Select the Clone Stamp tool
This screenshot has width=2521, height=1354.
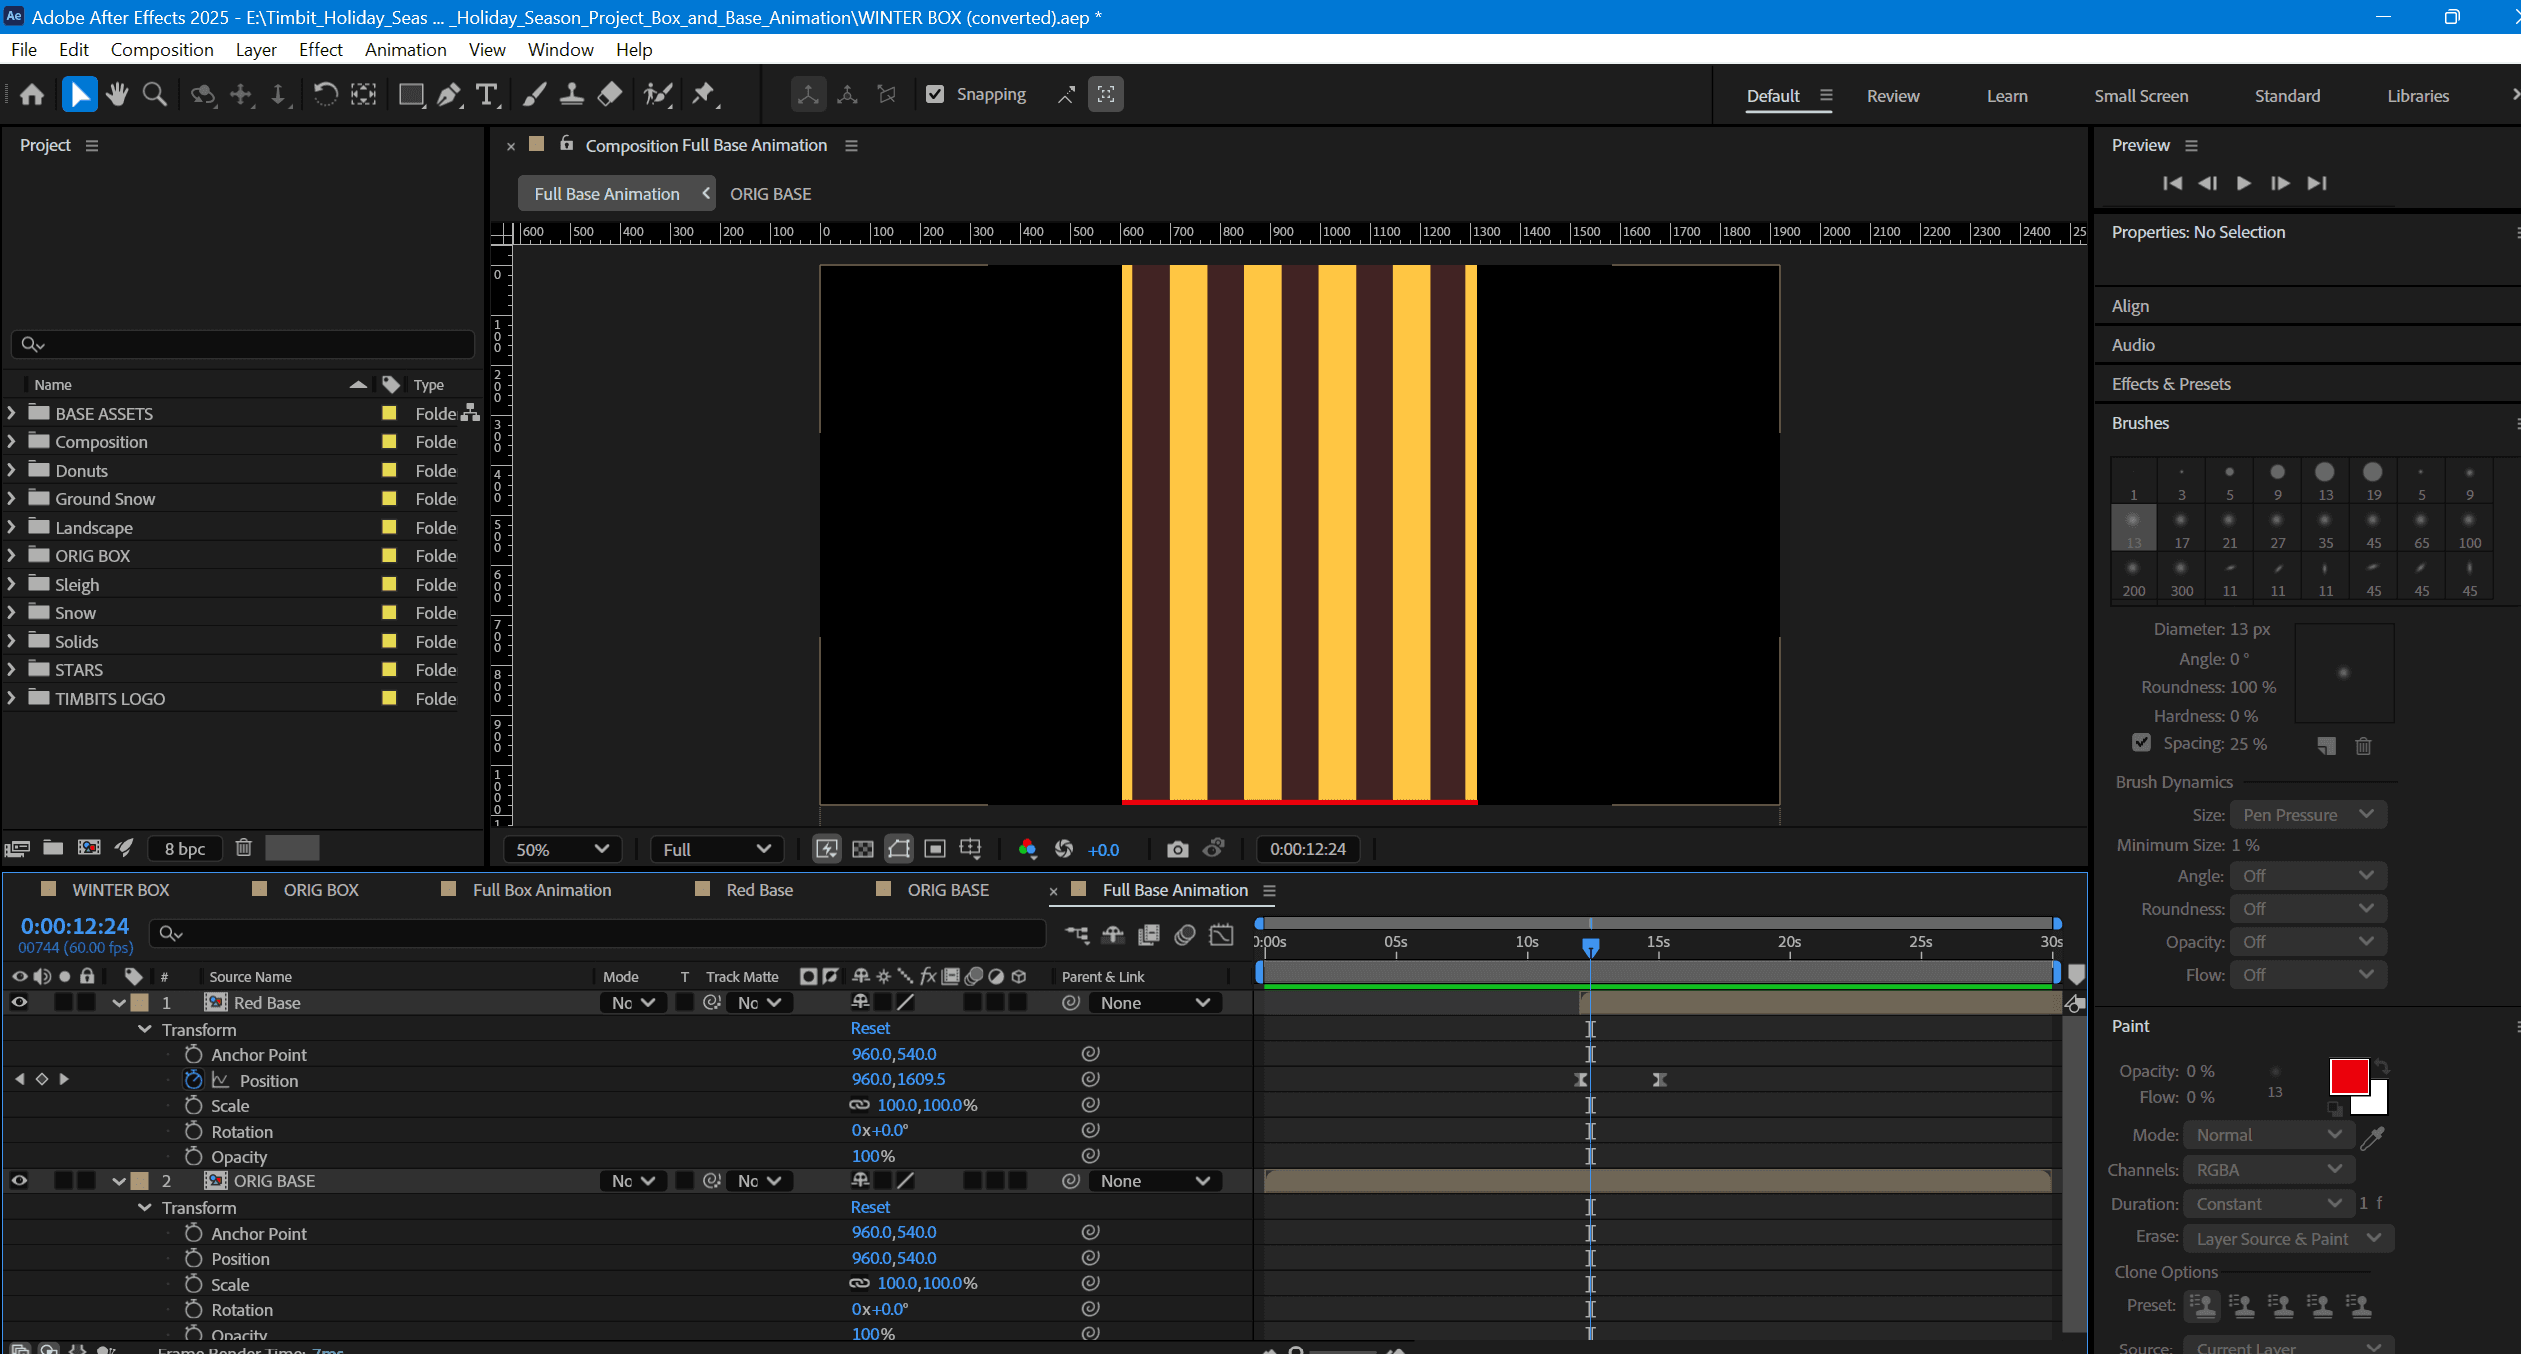571,95
